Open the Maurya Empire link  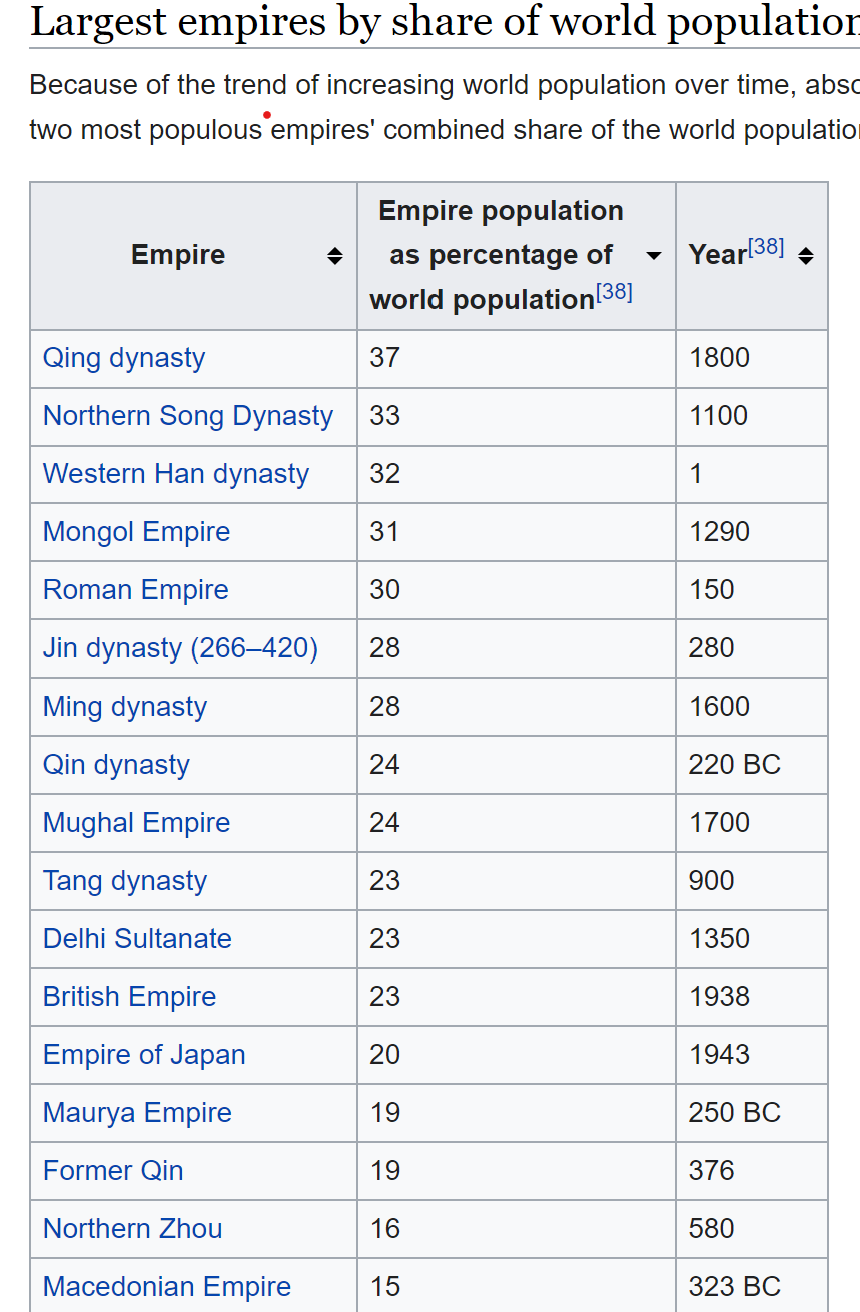pos(137,1113)
